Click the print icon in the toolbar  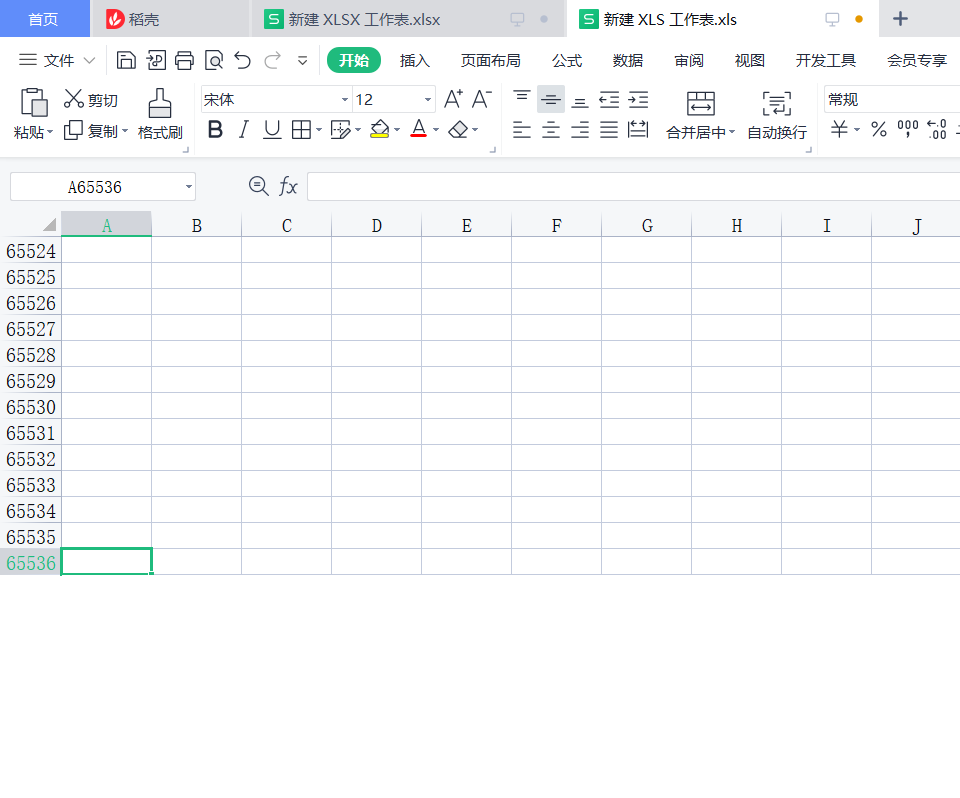point(184,61)
